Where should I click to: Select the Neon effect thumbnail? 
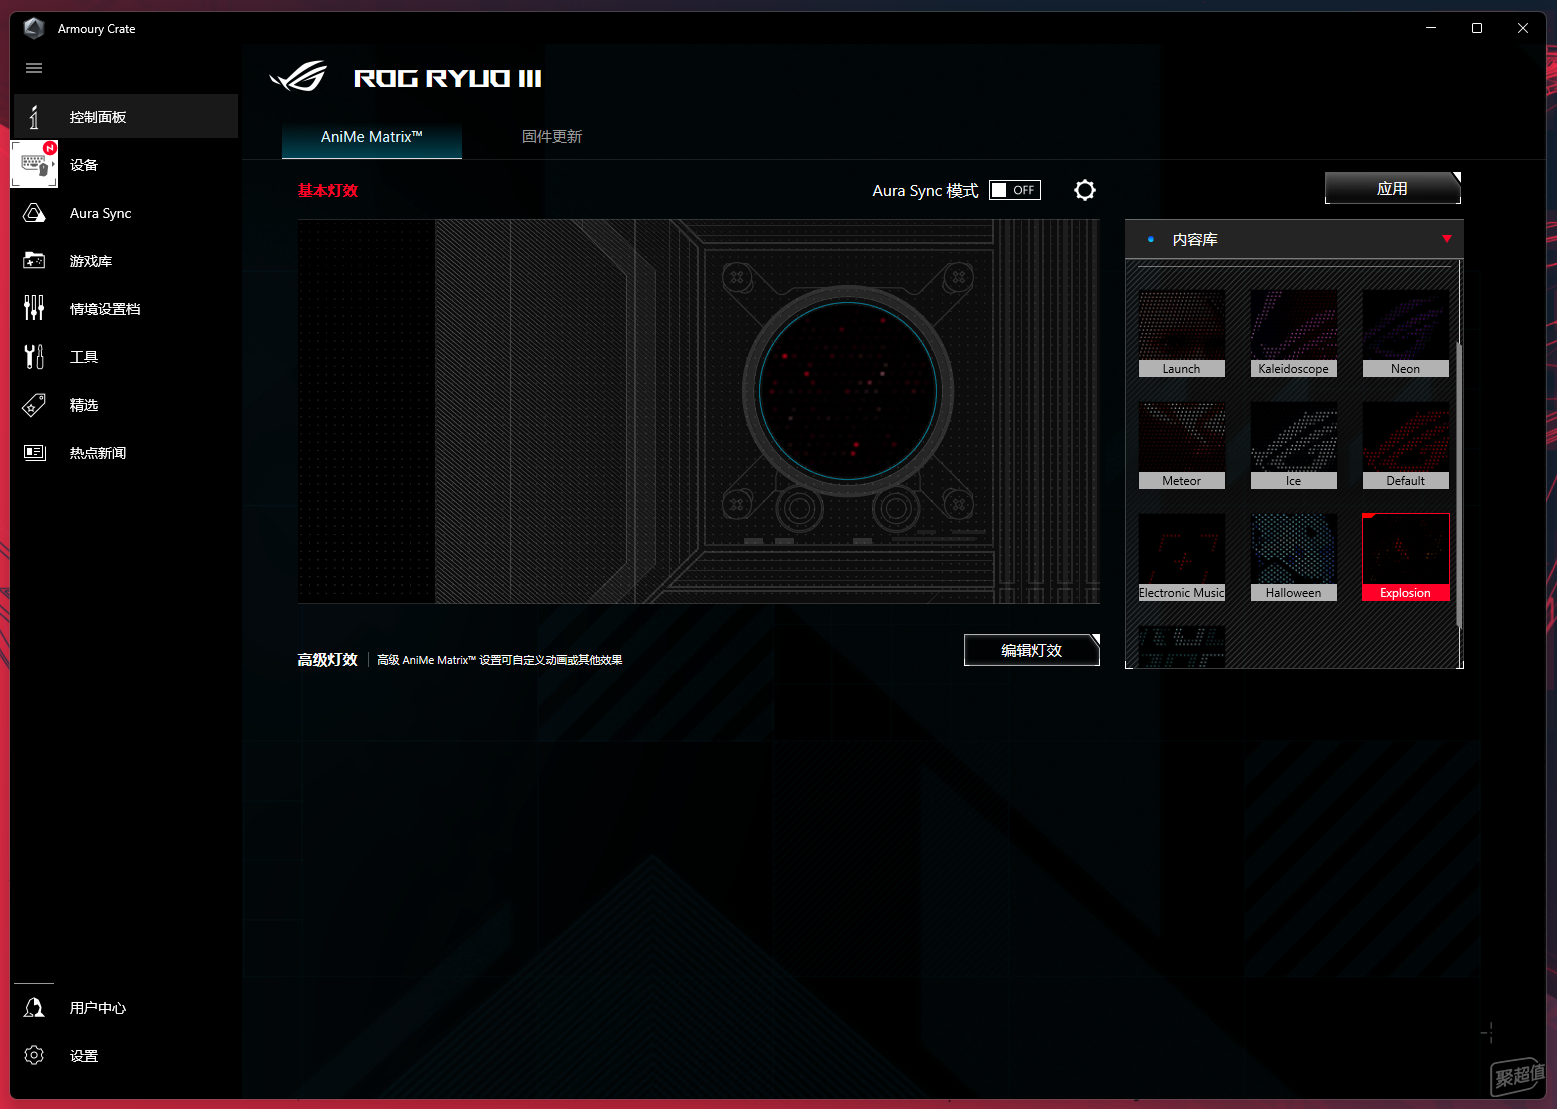tap(1406, 334)
